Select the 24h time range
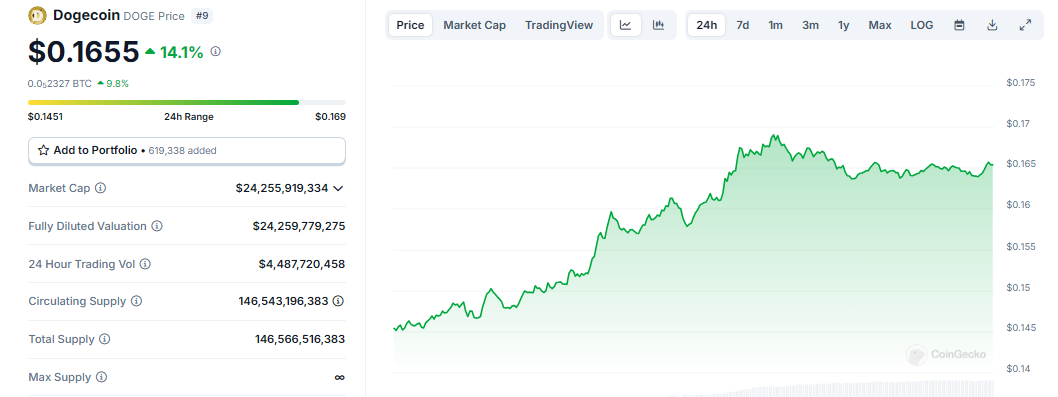This screenshot has width=1058, height=397. click(706, 25)
